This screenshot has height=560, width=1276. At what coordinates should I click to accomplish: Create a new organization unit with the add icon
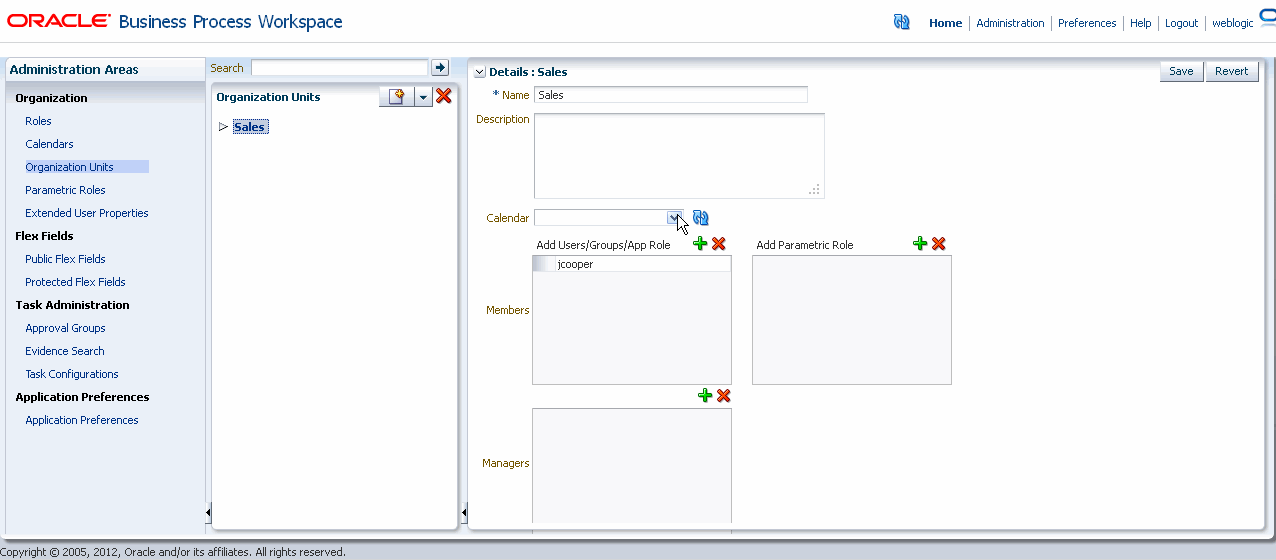coord(397,97)
